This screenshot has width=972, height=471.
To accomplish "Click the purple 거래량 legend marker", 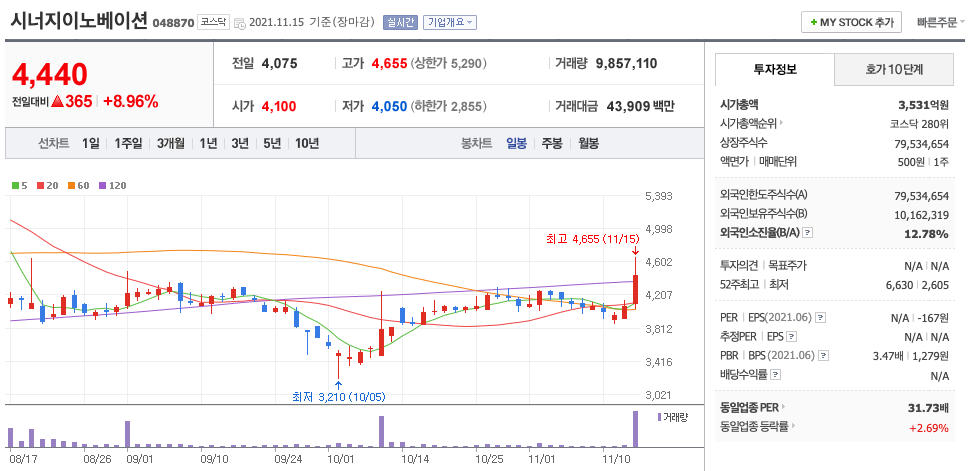I will (x=659, y=417).
